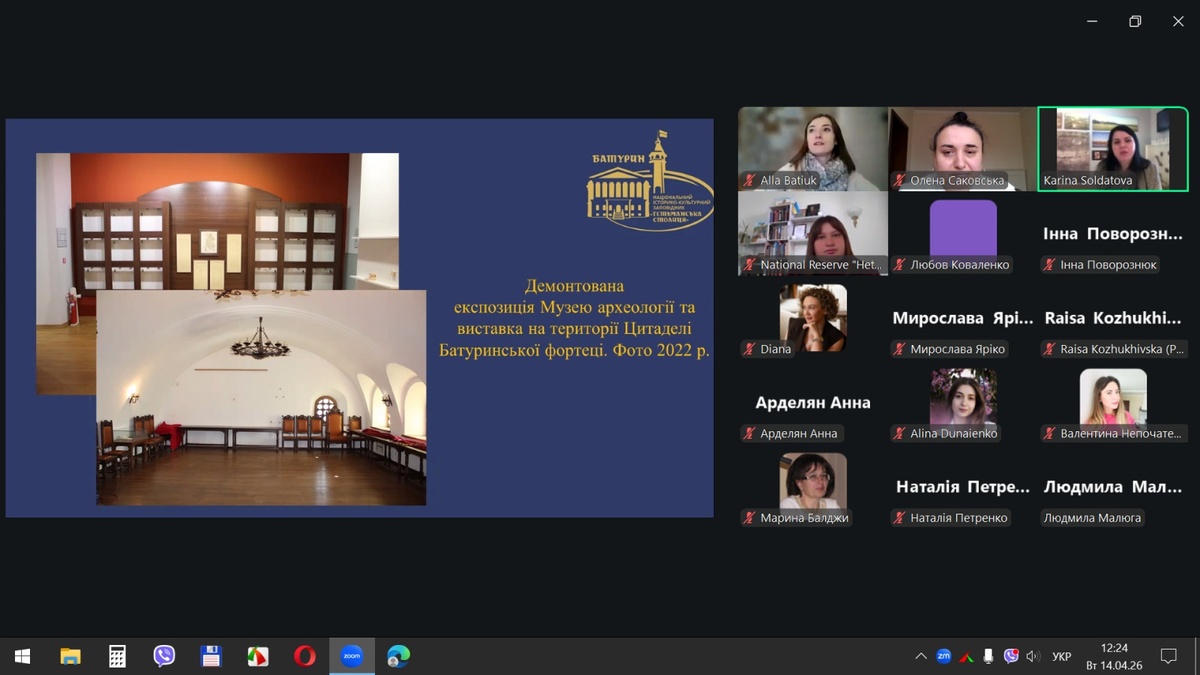Open File Explorer from the taskbar
The image size is (1200, 675).
click(x=70, y=656)
